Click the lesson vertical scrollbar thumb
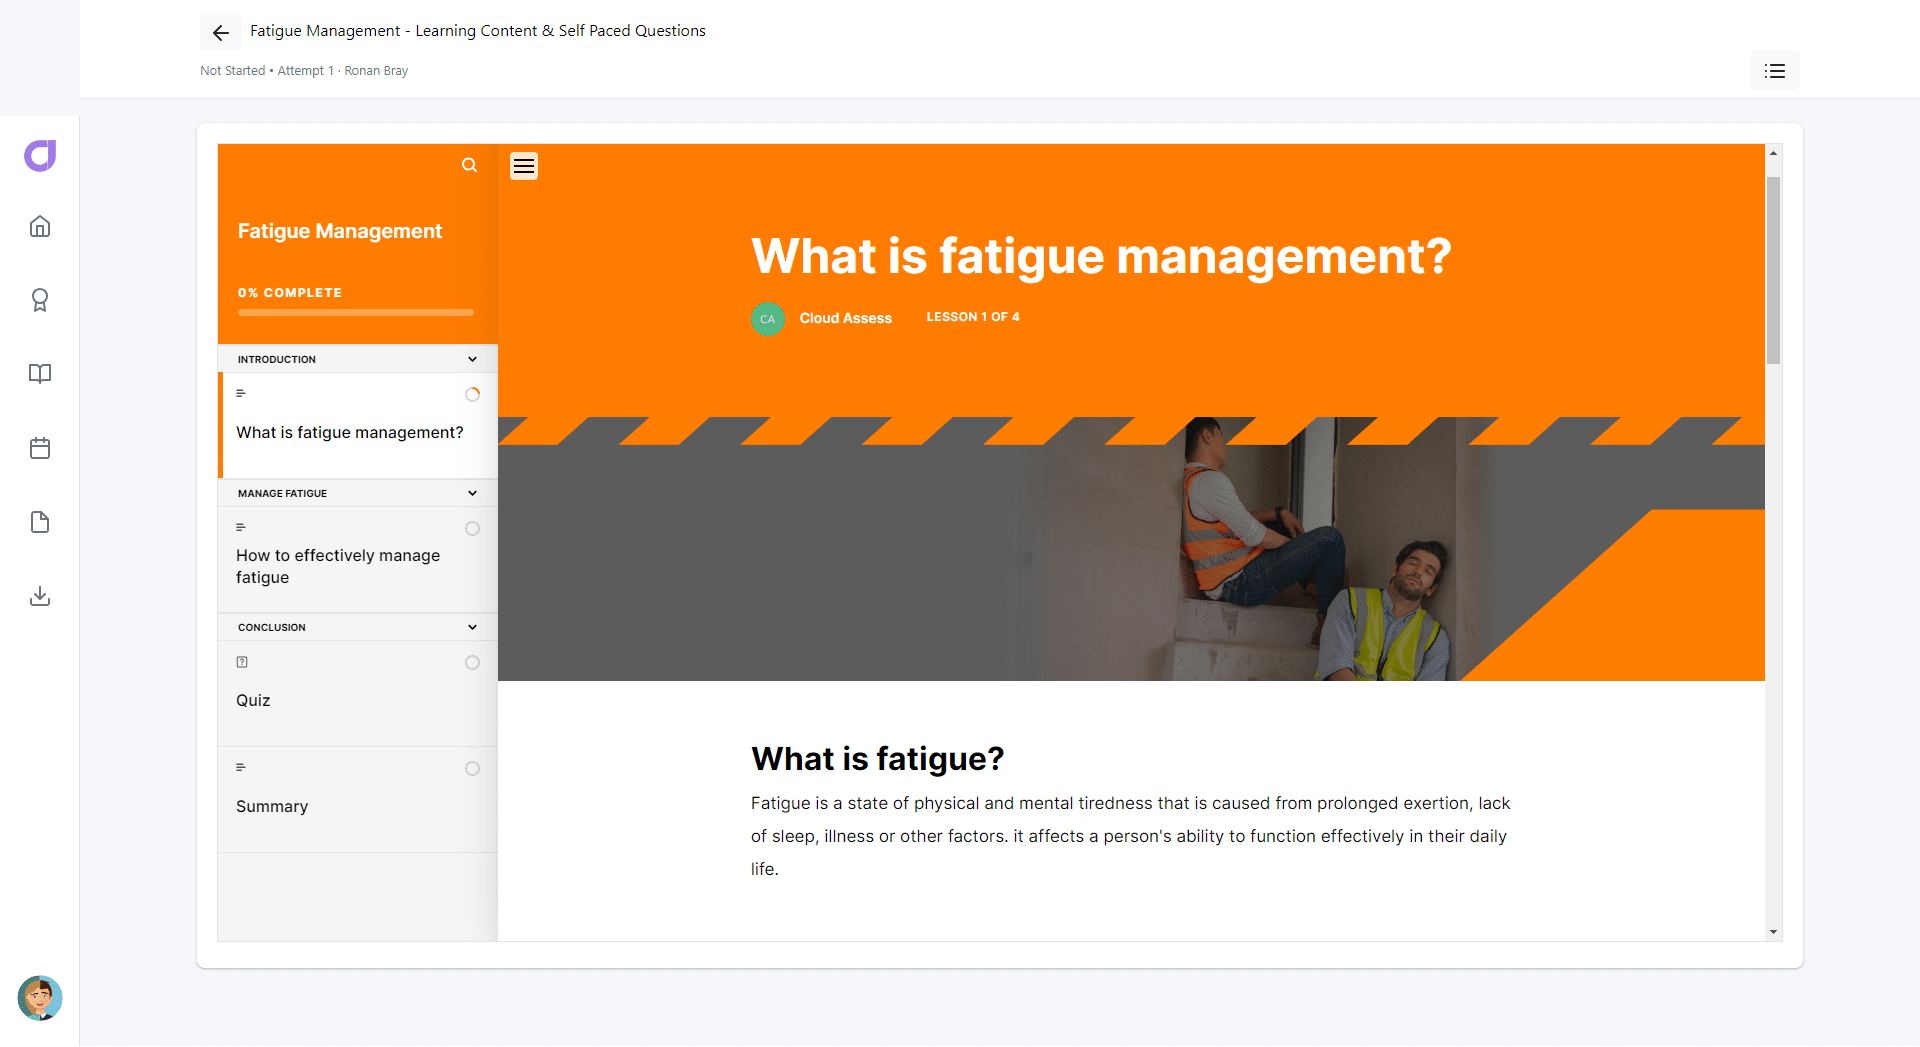The height and width of the screenshot is (1047, 1920). click(x=1773, y=270)
